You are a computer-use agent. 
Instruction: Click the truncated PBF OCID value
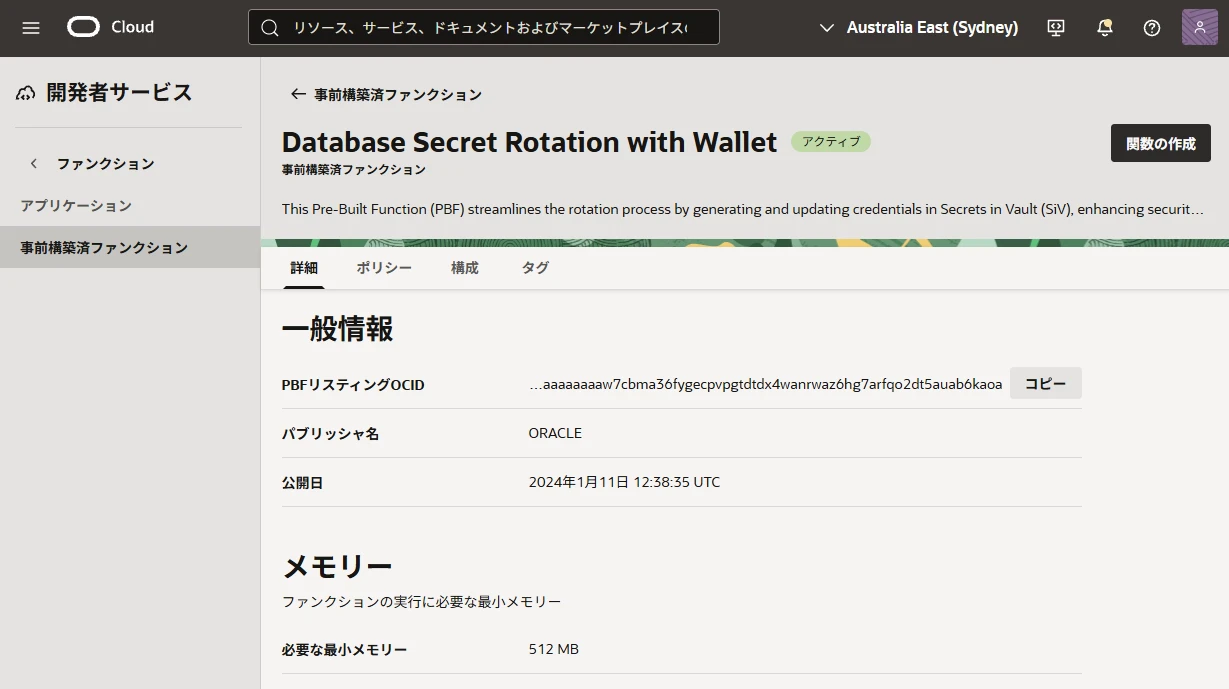click(765, 384)
